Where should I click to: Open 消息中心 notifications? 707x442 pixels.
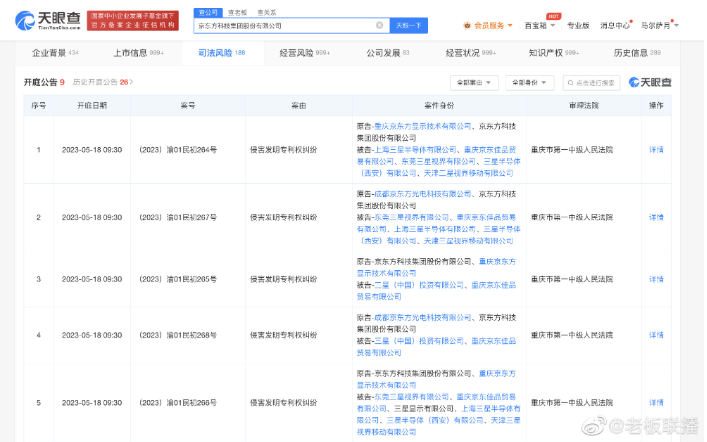615,26
